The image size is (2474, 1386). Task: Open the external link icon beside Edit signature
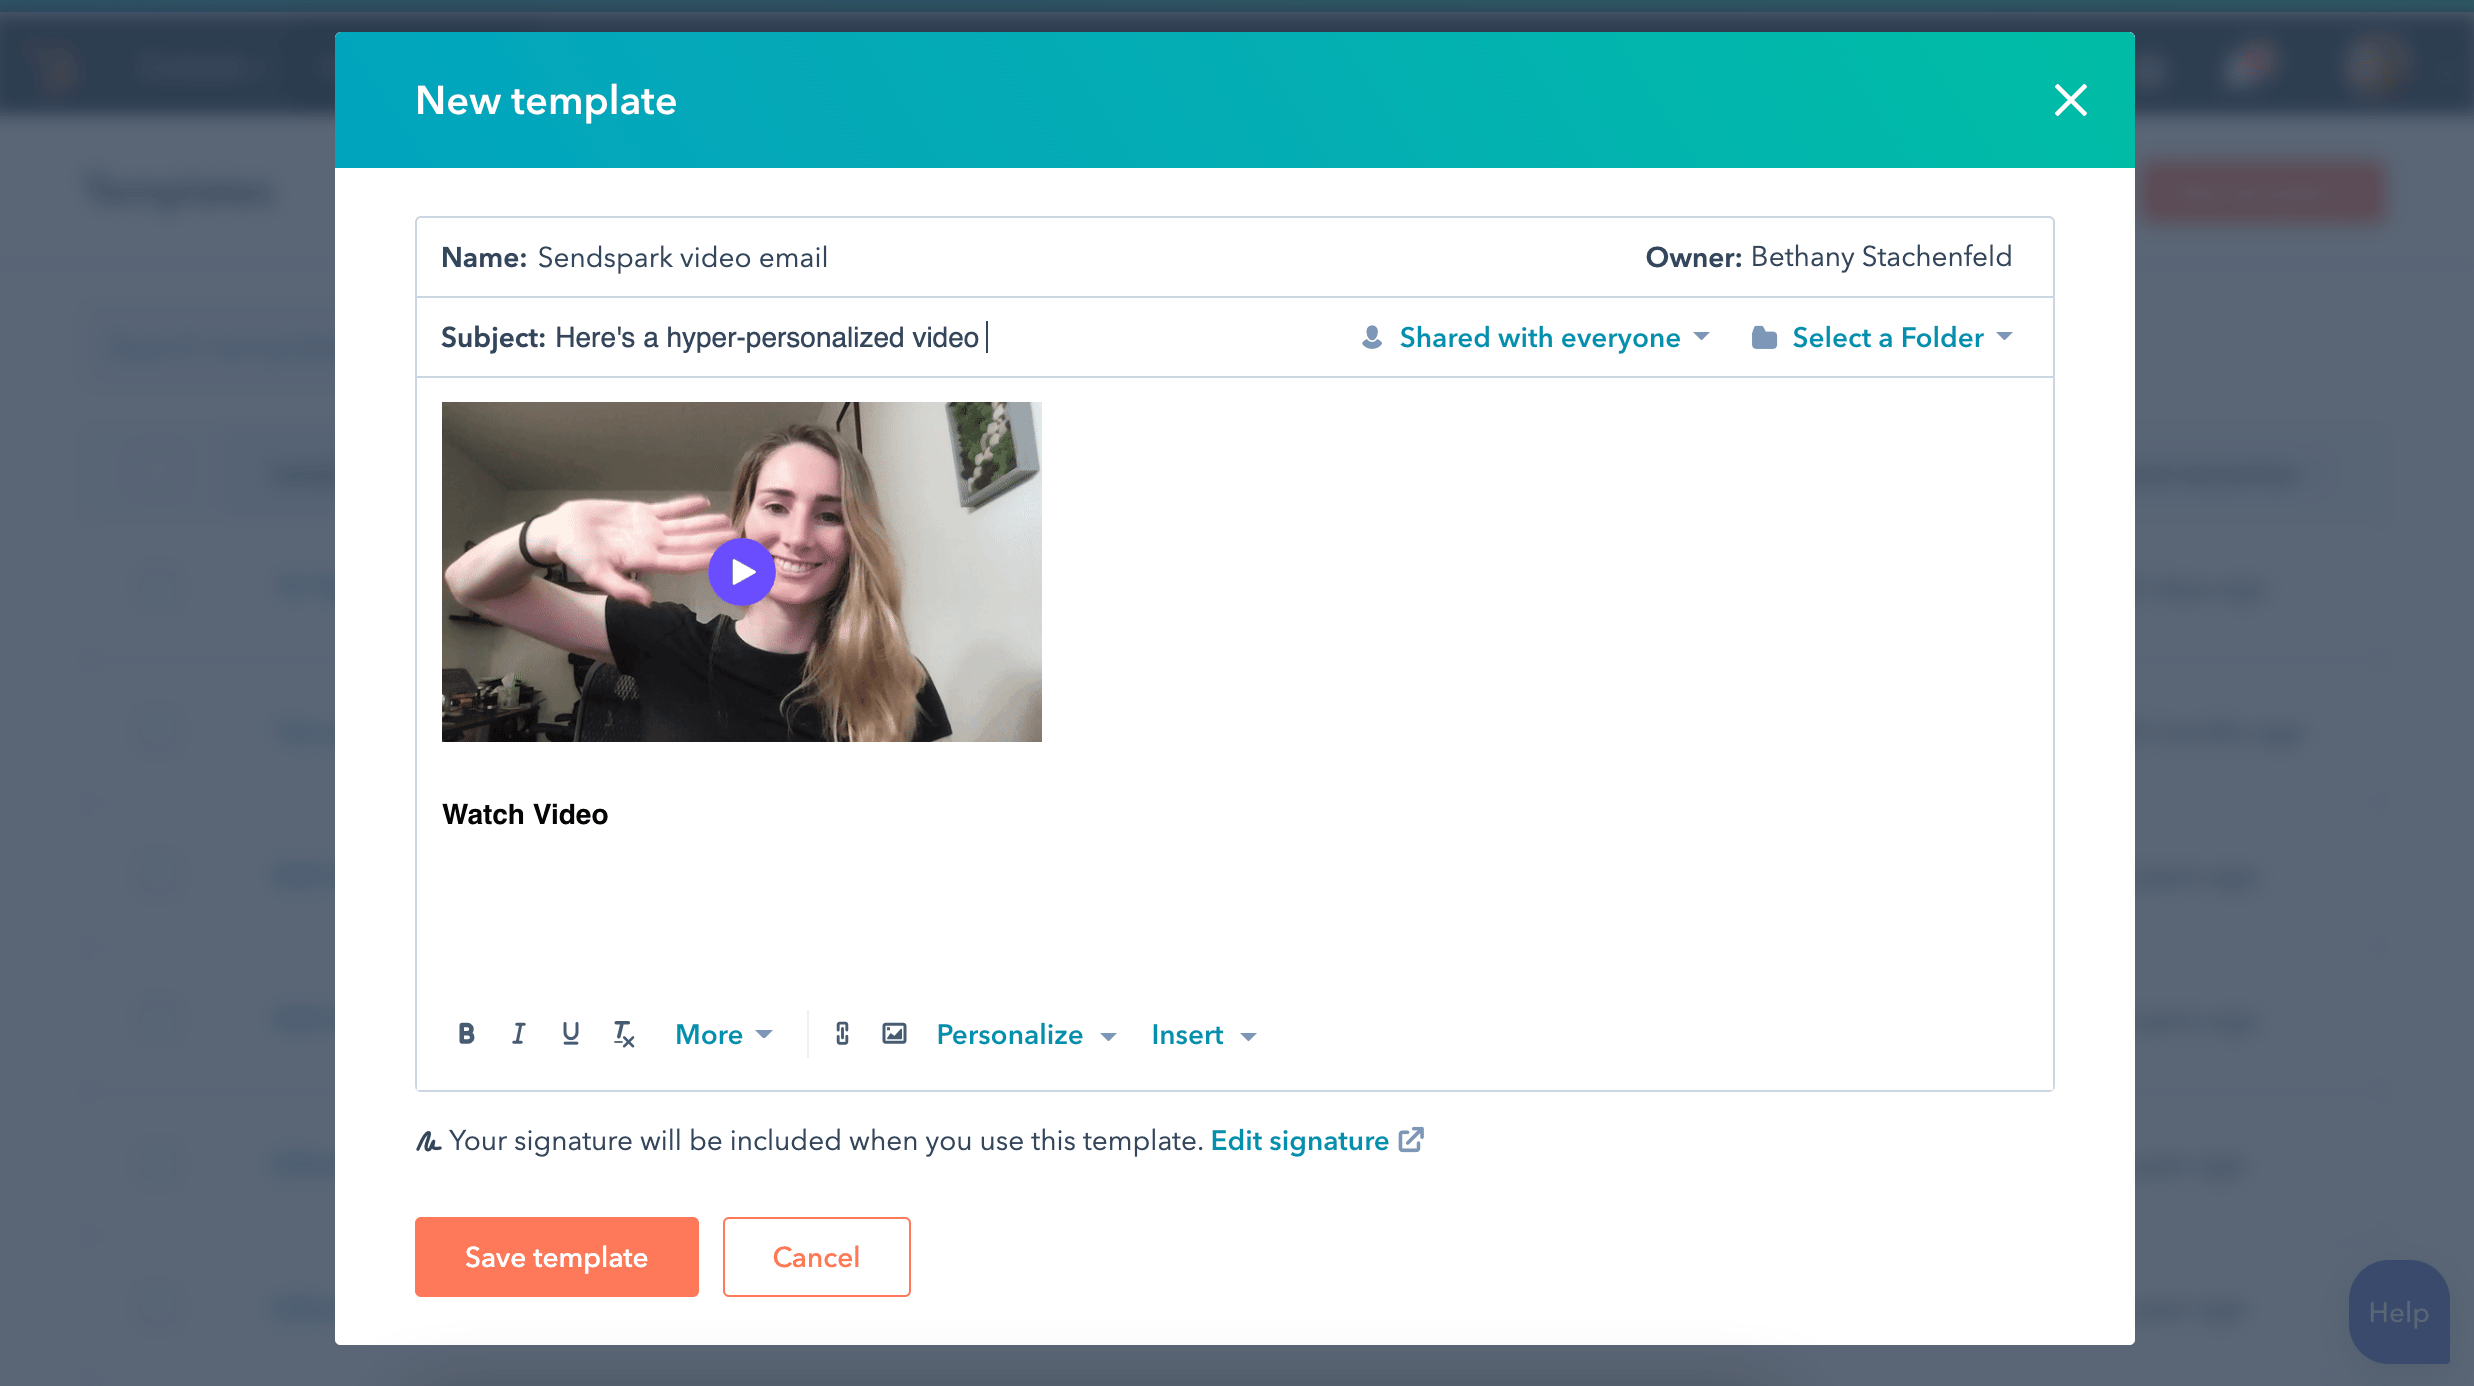(1411, 1140)
